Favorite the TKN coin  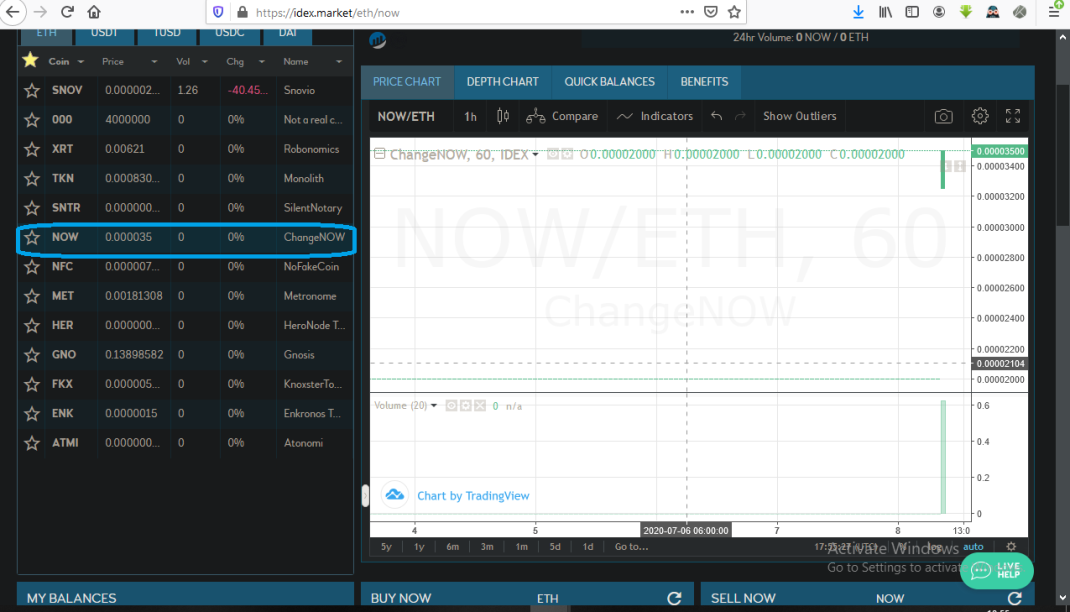[31, 179]
